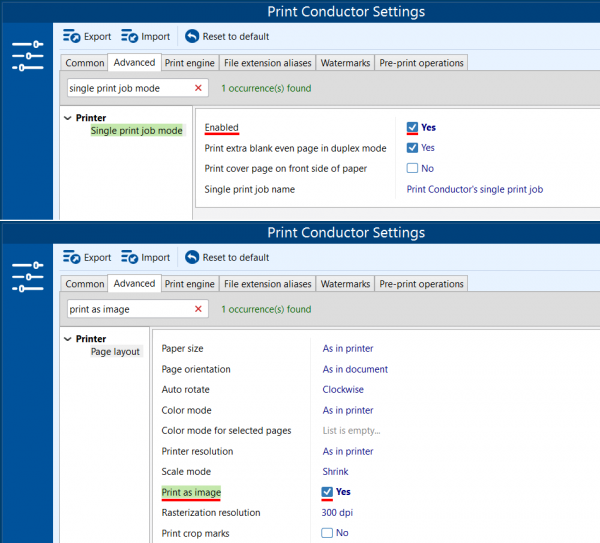
Task: Uncheck the Enabled checkbox for single print job mode
Action: click(x=412, y=128)
